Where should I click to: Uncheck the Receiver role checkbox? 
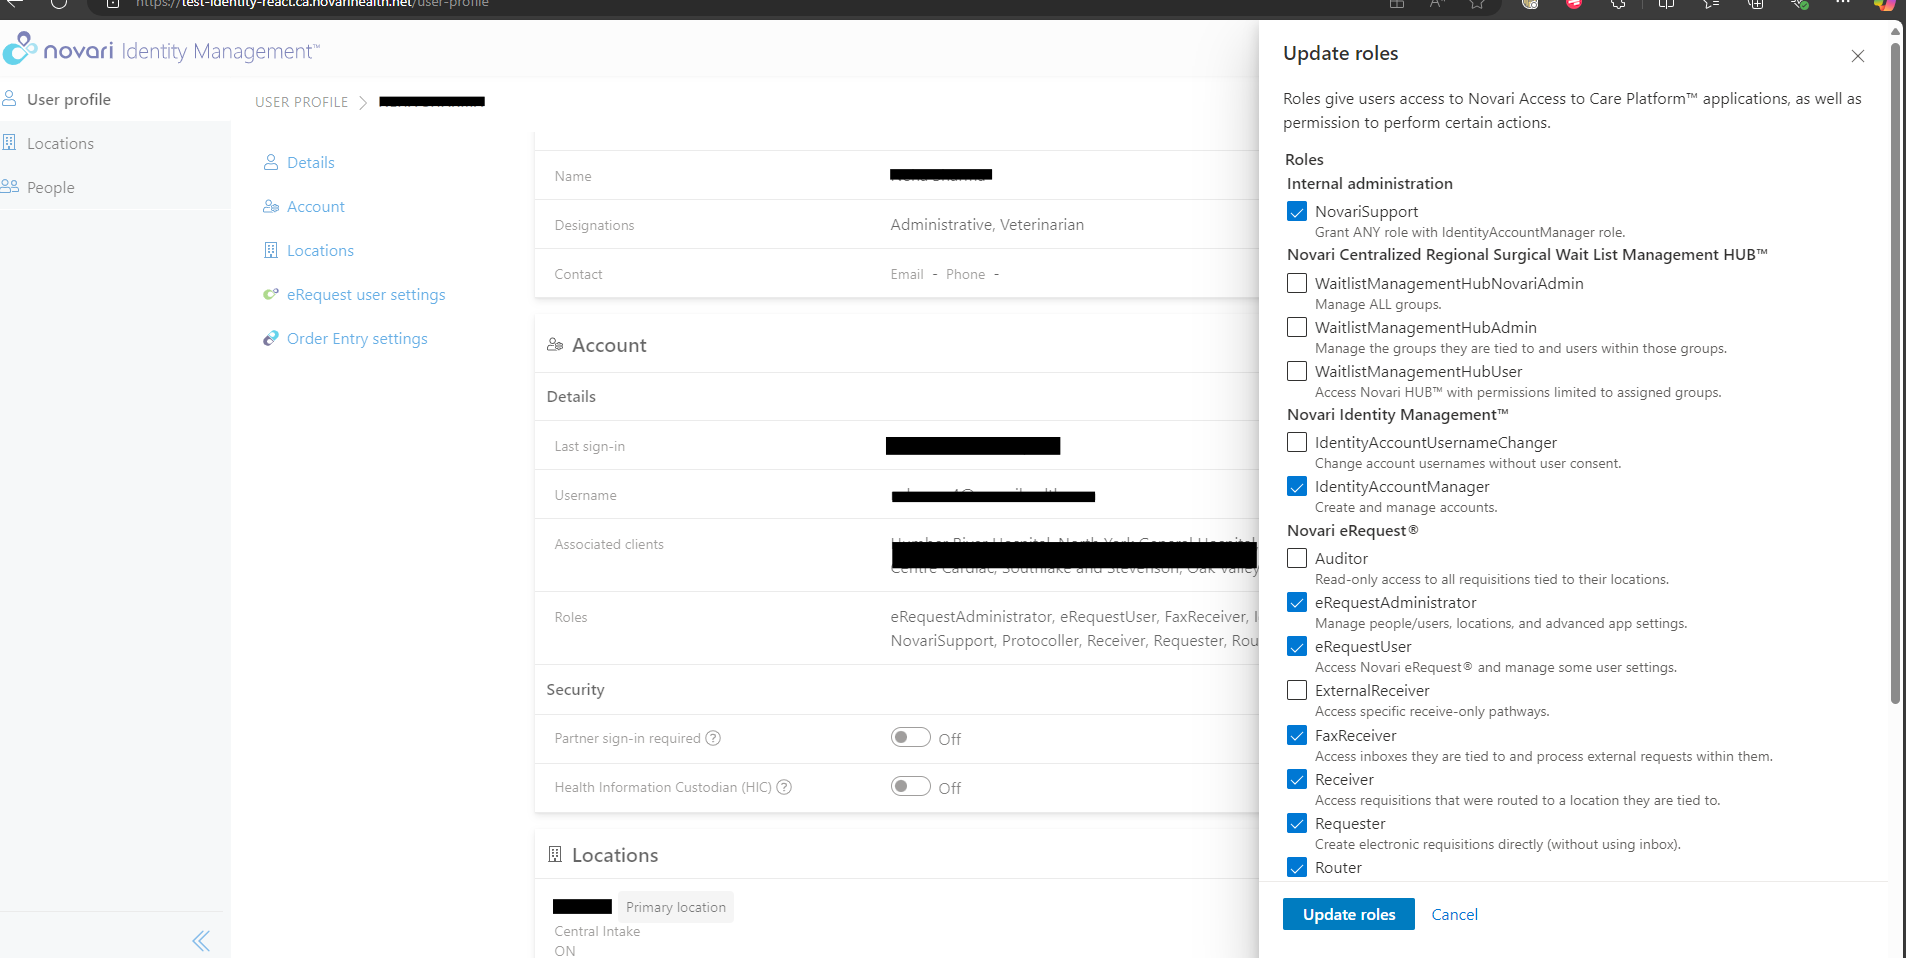point(1297,779)
